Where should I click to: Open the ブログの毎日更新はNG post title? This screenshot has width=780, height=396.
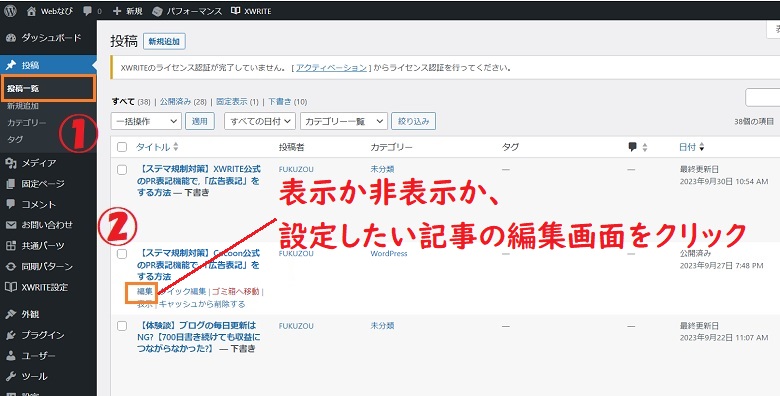[198, 337]
